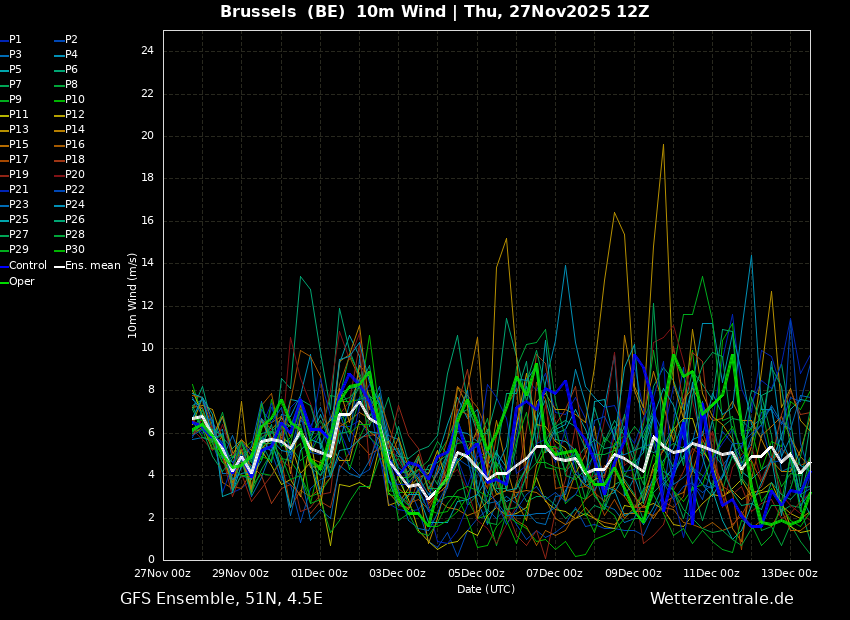Screen dimensions: 850x620
Task: Click the Control legend entry
Action: (x=24, y=266)
